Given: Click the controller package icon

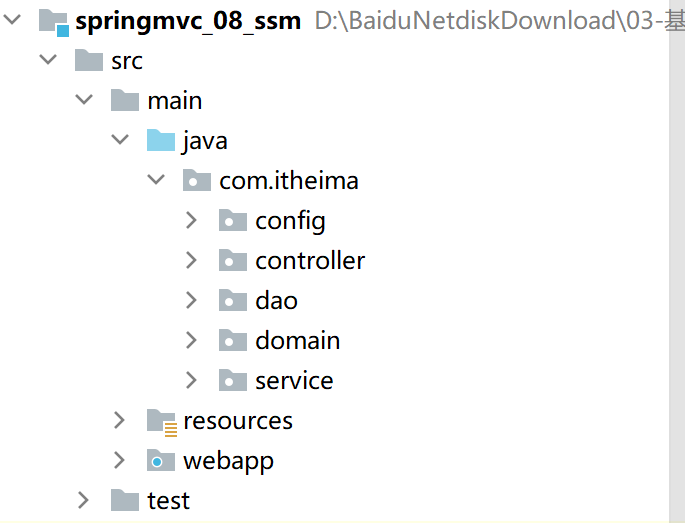Looking at the screenshot, I should point(233,261).
